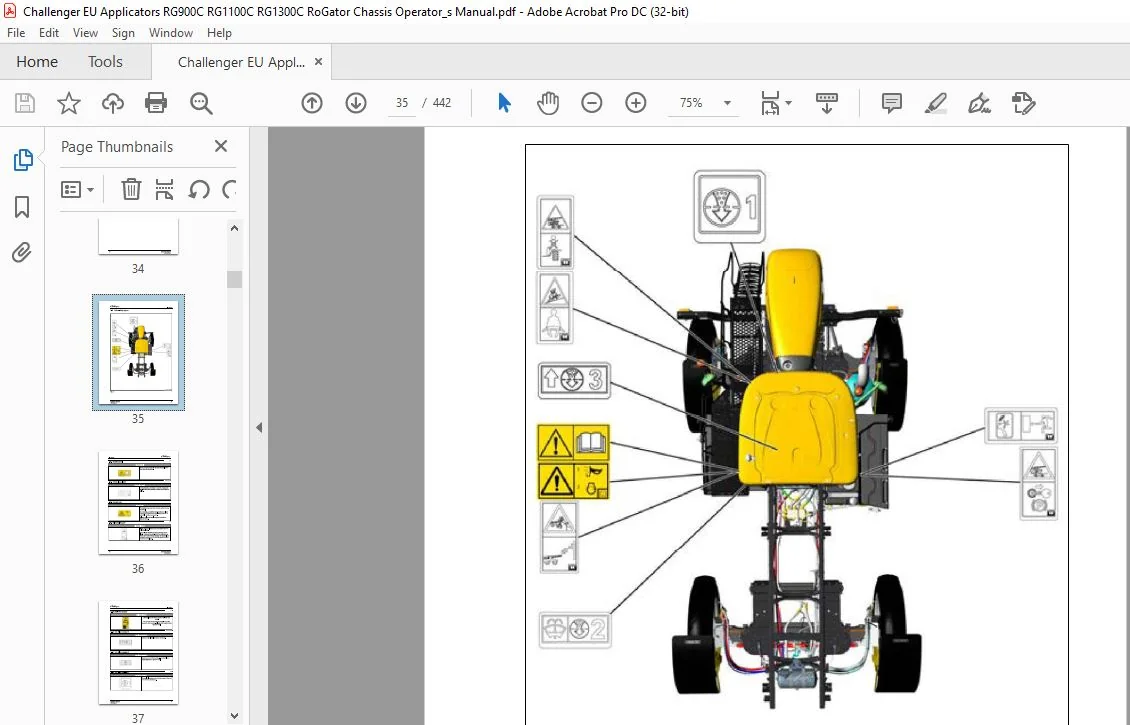Viewport: 1130px width, 725px height.
Task: Click the yellow read manual warning decal
Action: point(574,442)
